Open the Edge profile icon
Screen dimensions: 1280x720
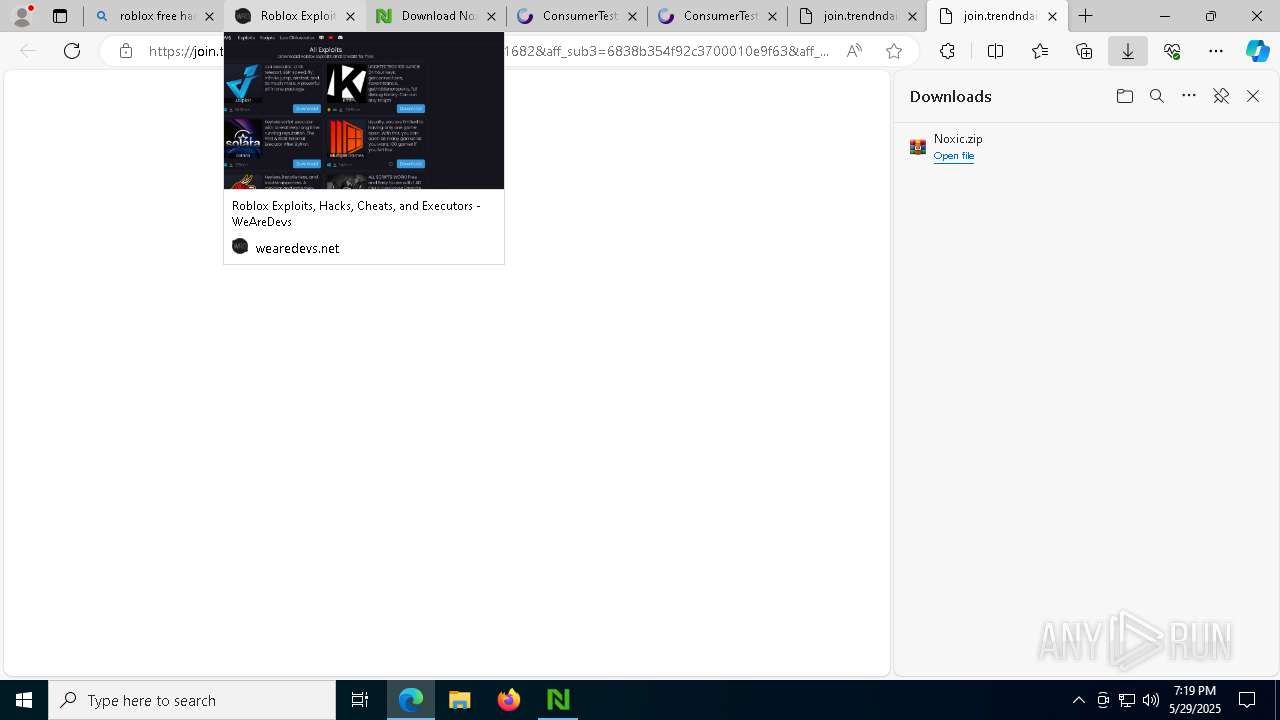tap(22, 16)
